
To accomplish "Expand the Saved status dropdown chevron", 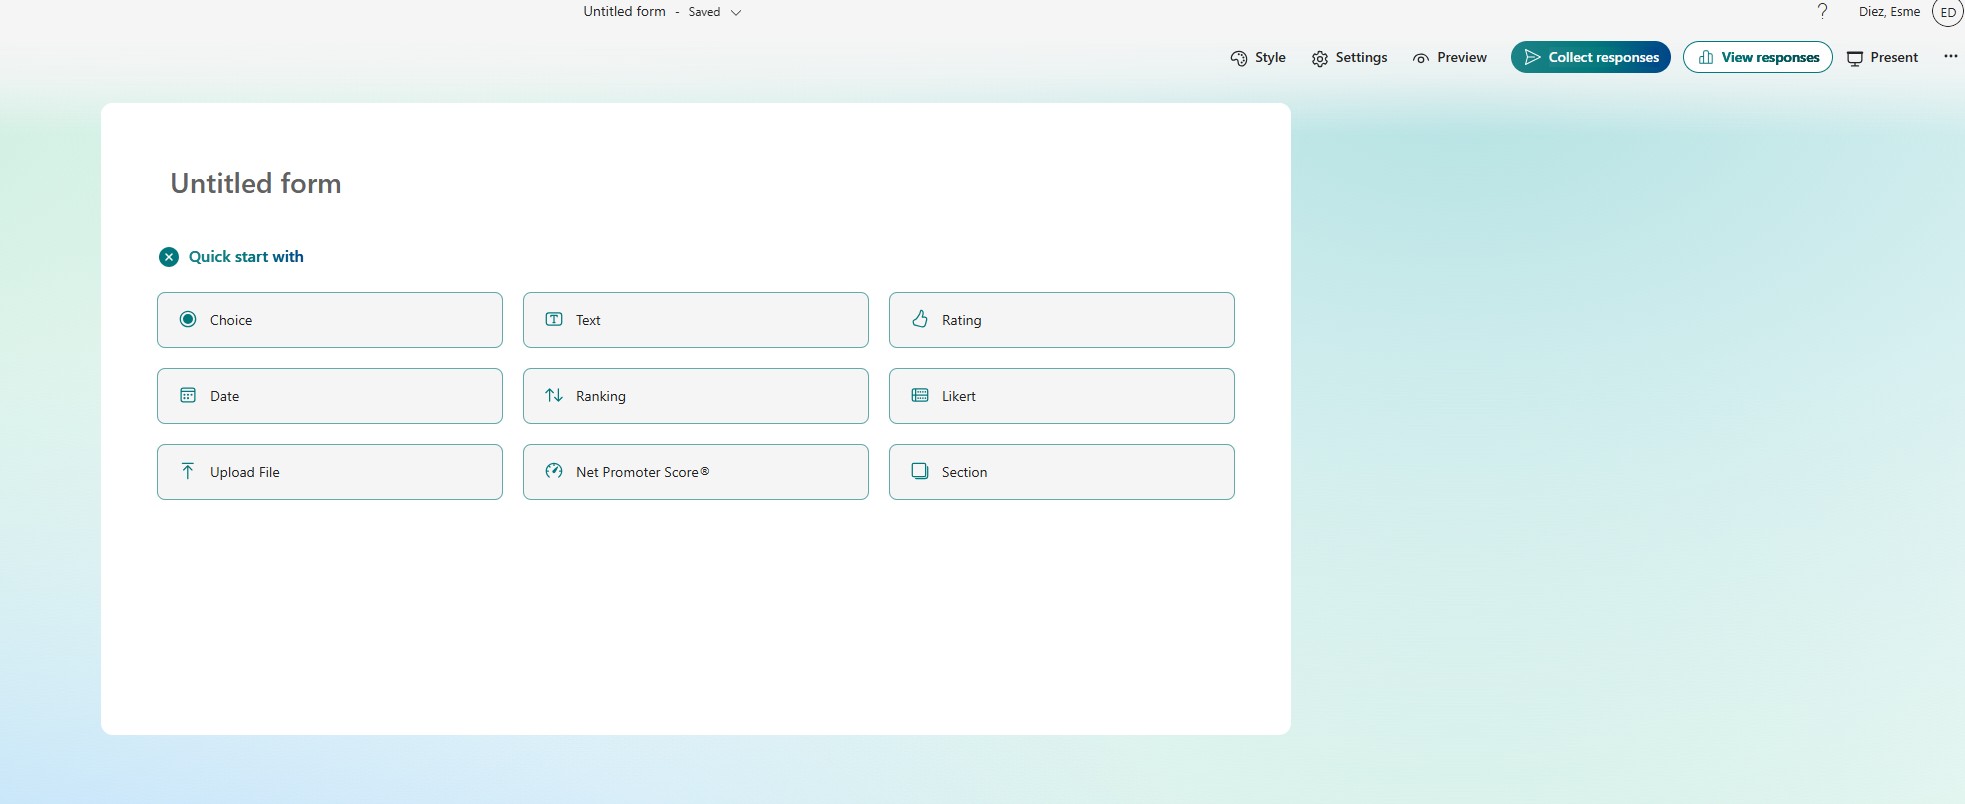I will pyautogui.click(x=736, y=13).
